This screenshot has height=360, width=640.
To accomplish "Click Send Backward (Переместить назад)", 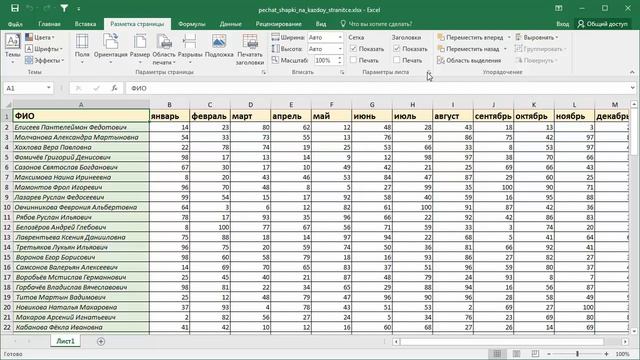I will (x=468, y=49).
